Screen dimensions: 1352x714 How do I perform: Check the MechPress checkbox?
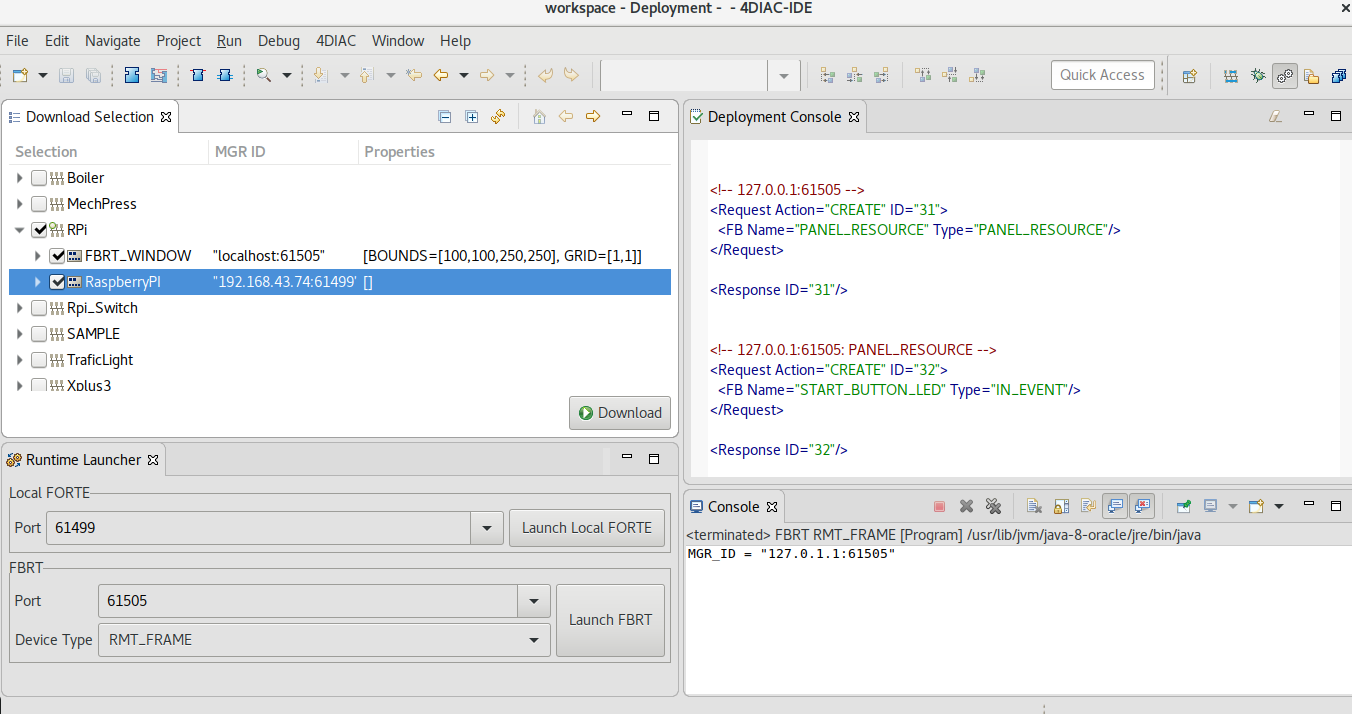pos(39,204)
